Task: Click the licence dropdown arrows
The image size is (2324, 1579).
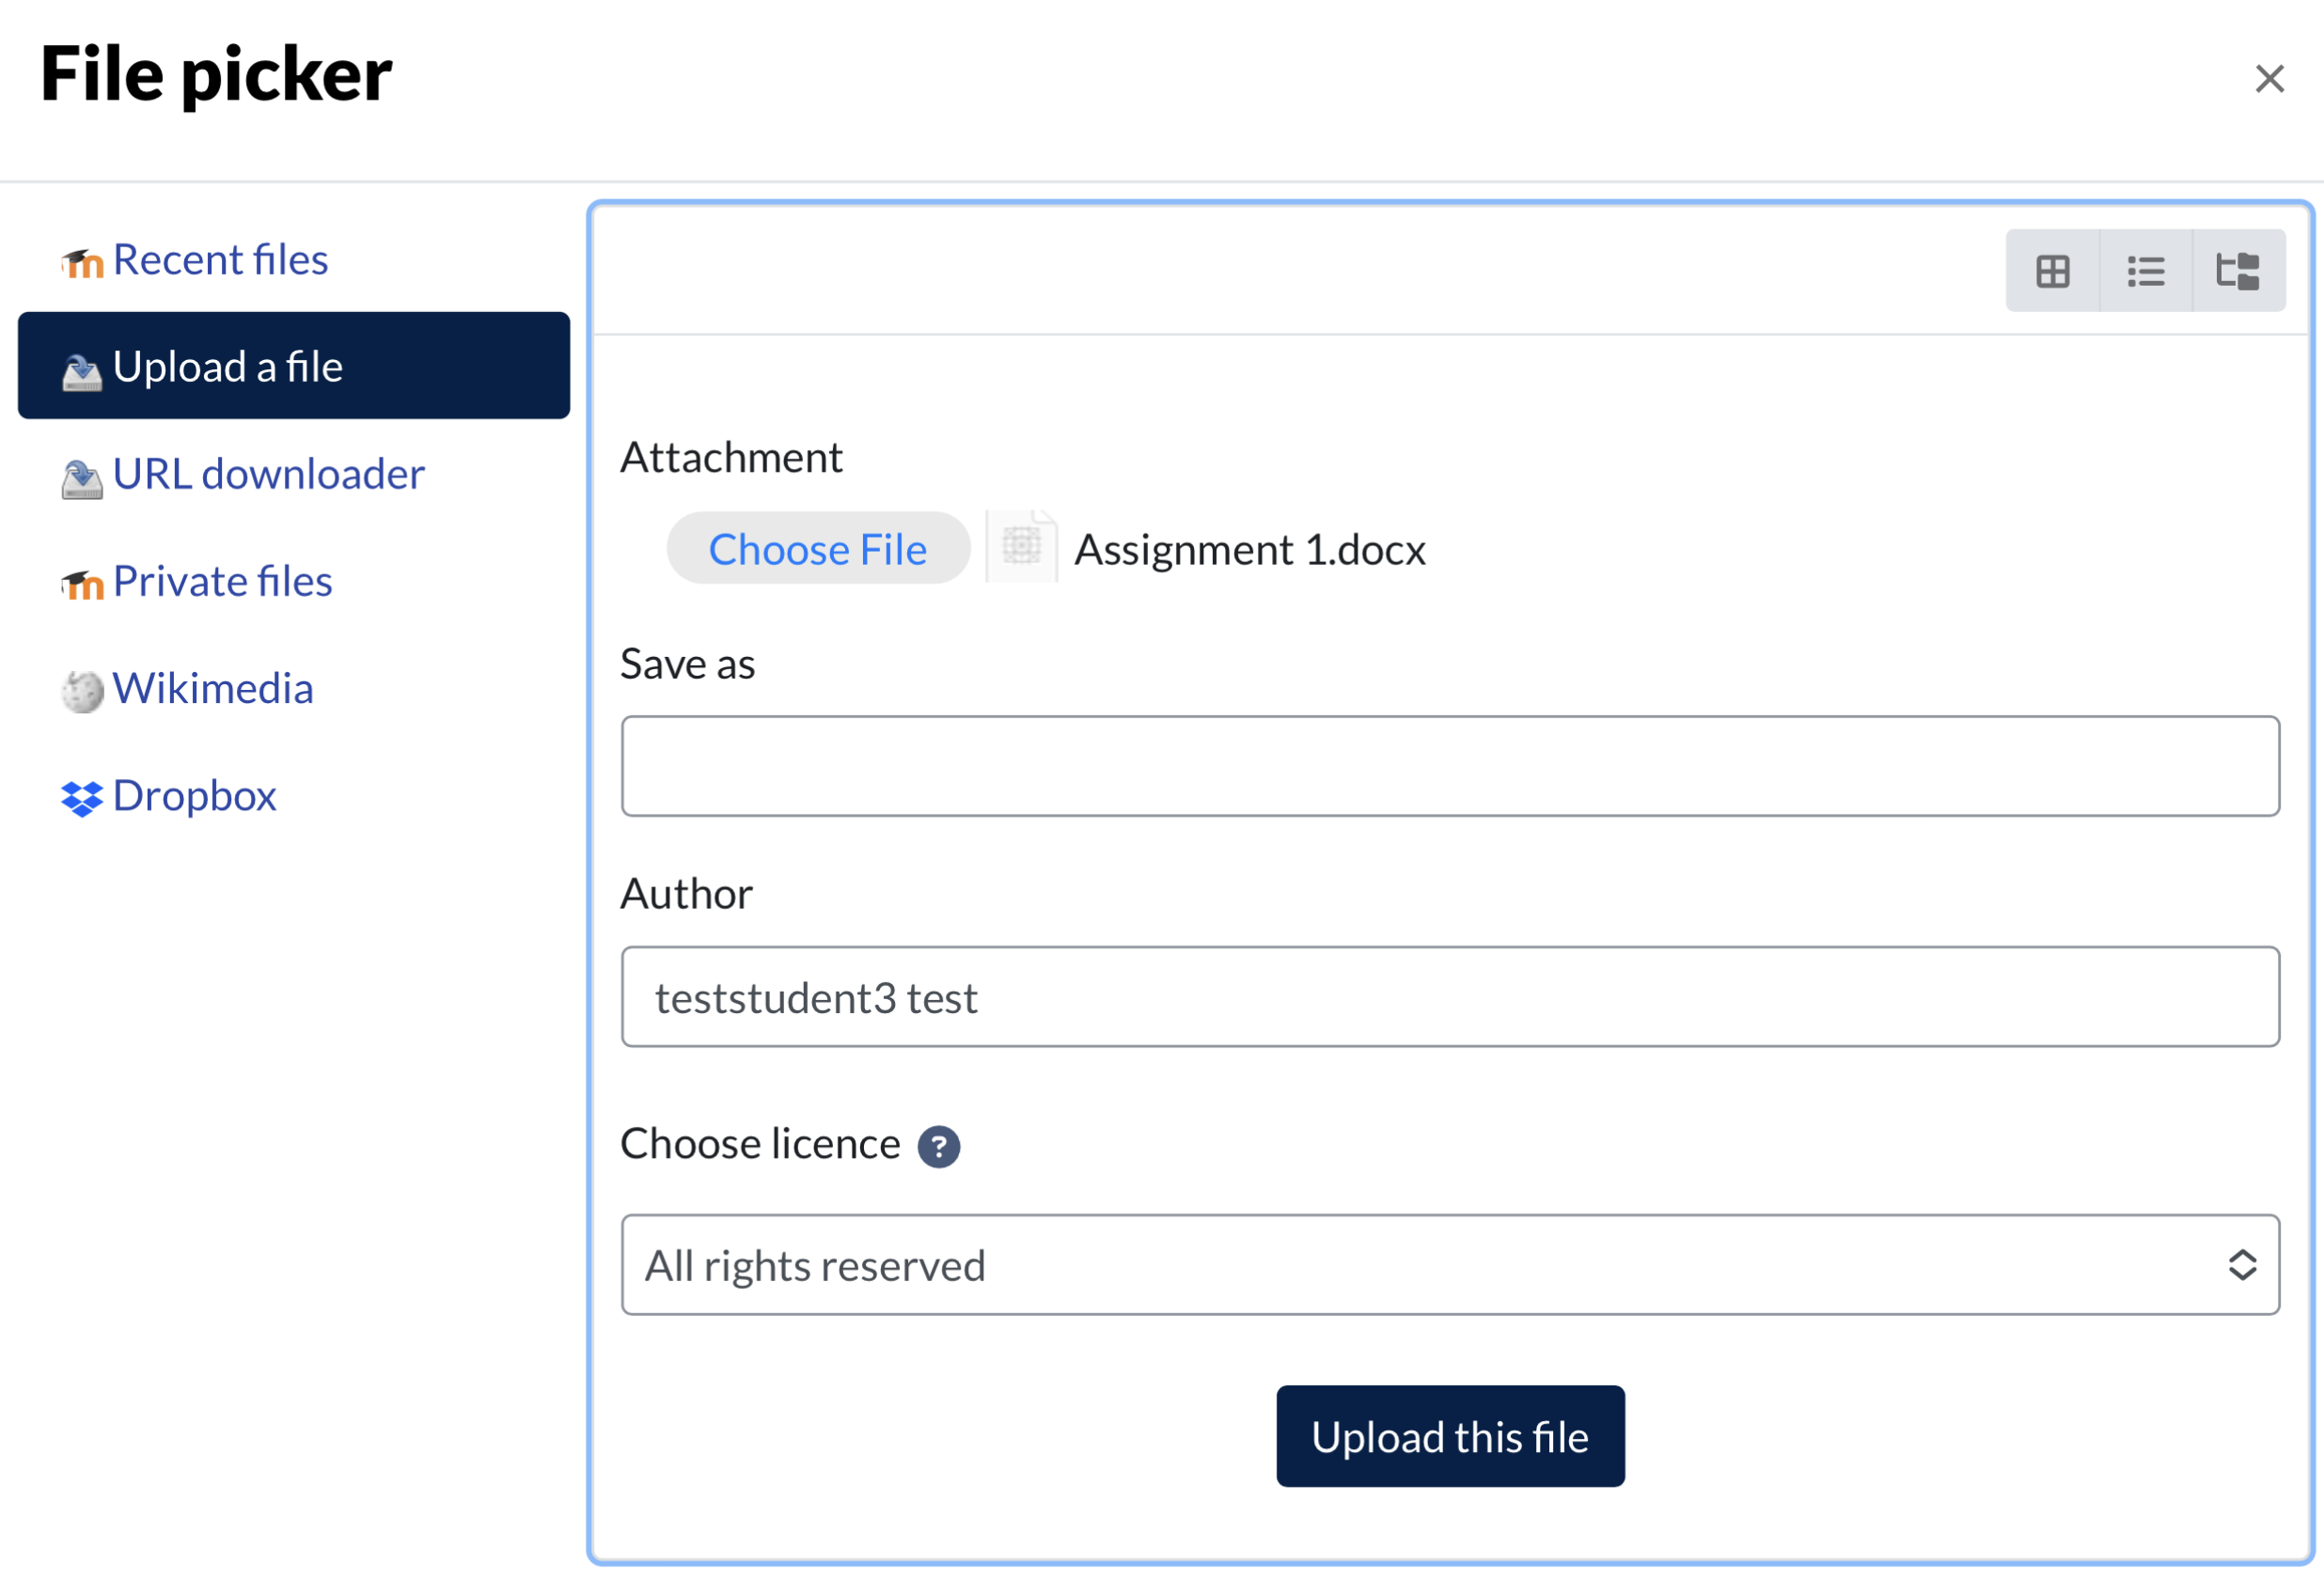Action: click(x=2242, y=1265)
